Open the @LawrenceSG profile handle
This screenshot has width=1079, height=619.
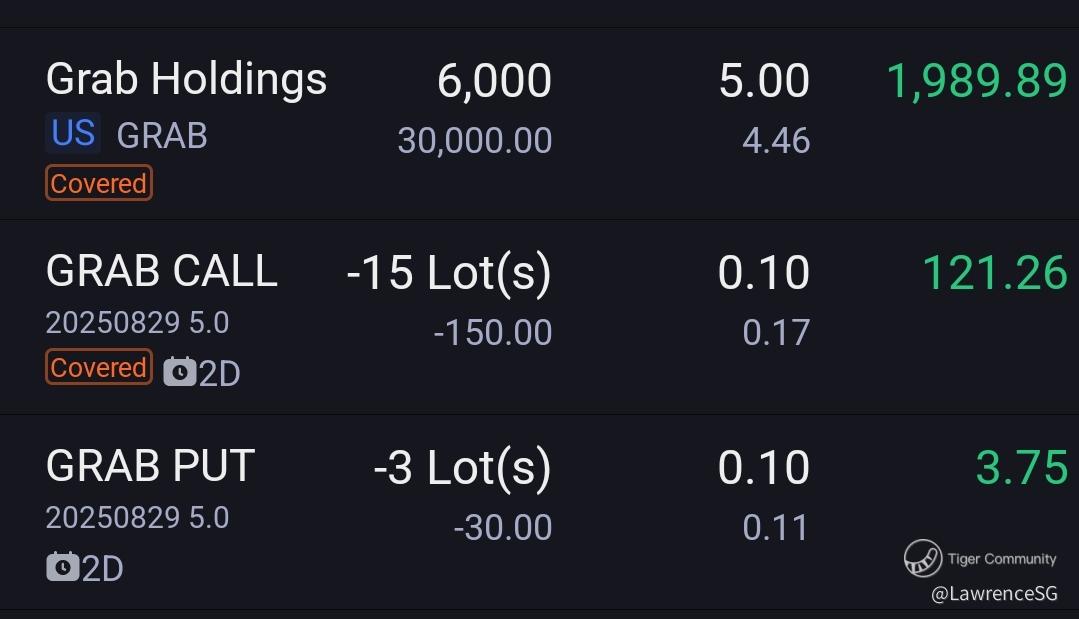(x=994, y=594)
